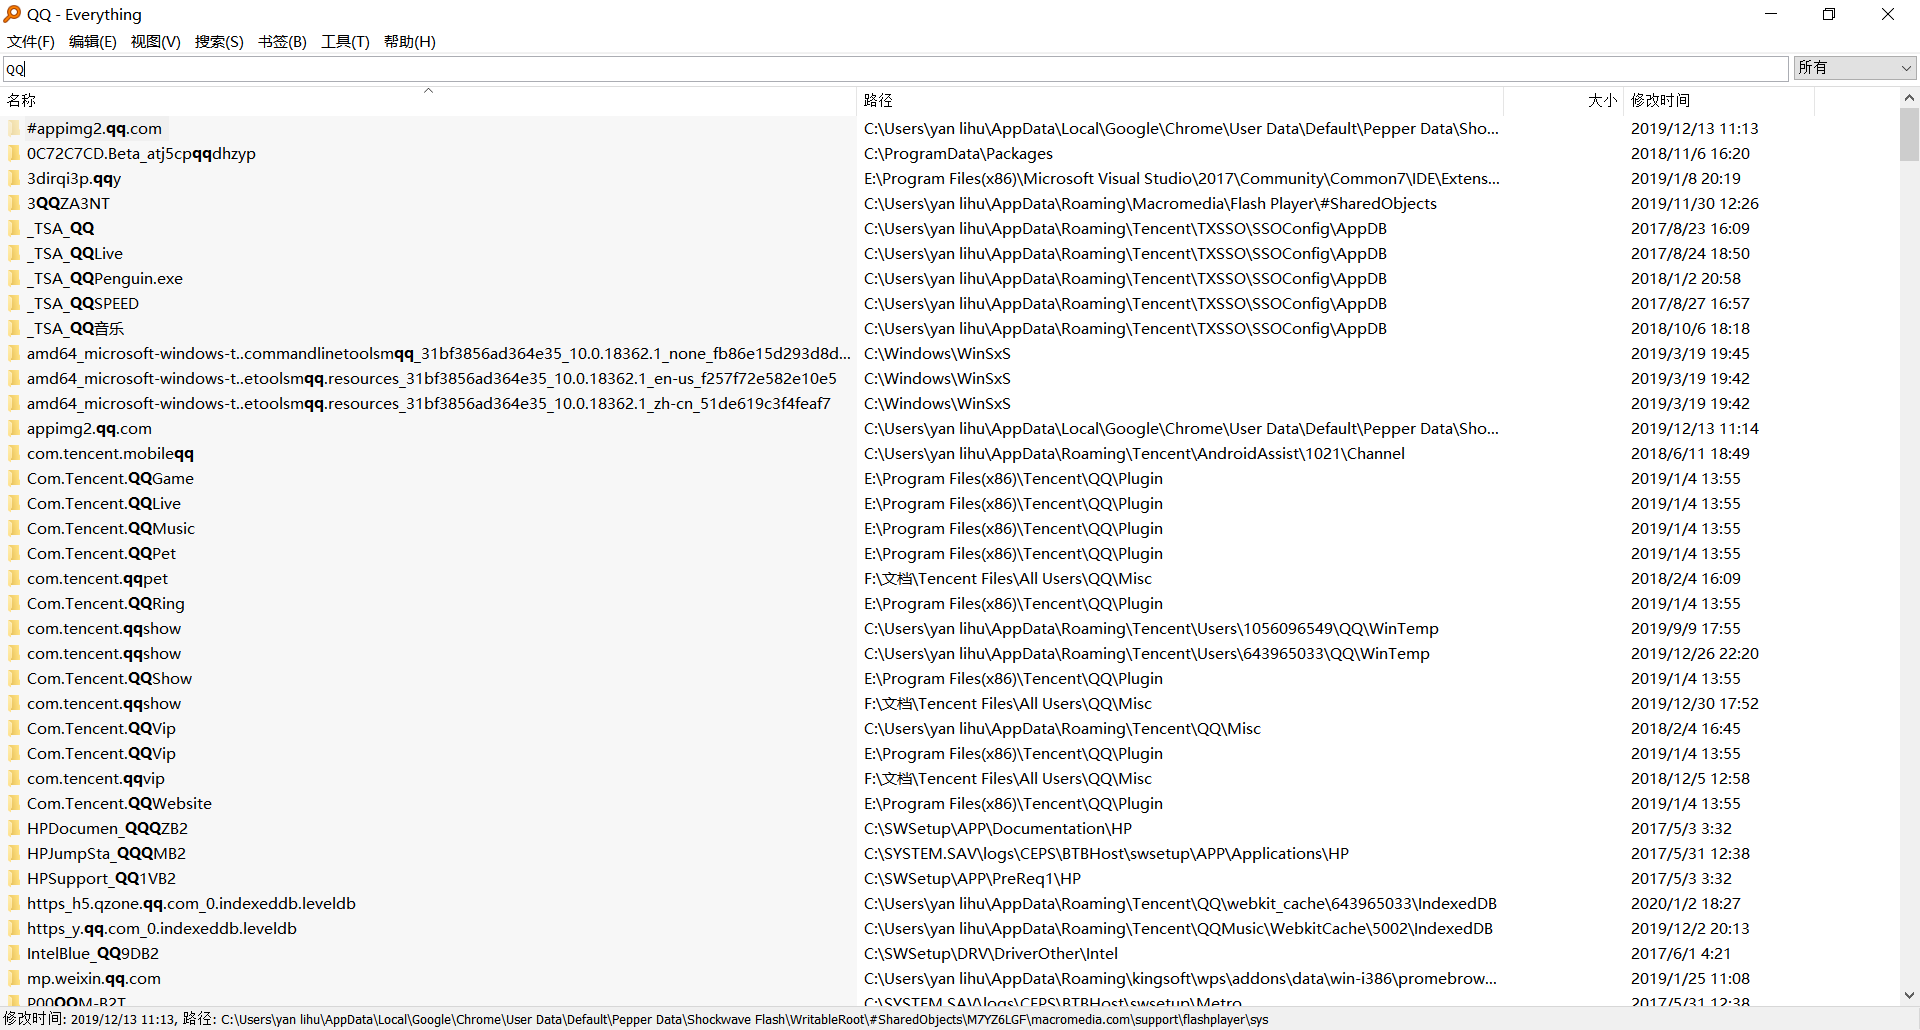The width and height of the screenshot is (1920, 1030).
Task: Select folder icon next to 3dirqi3p.qqy
Action: tap(14, 179)
